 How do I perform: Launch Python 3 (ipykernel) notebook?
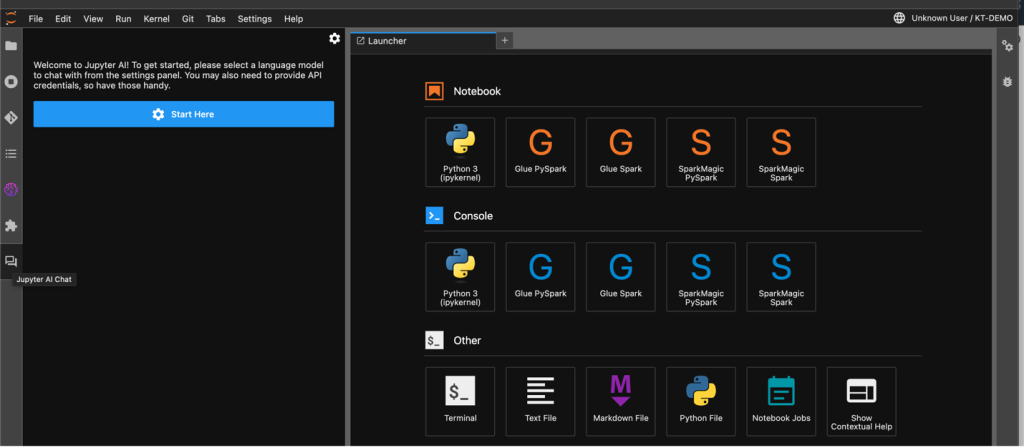click(460, 152)
